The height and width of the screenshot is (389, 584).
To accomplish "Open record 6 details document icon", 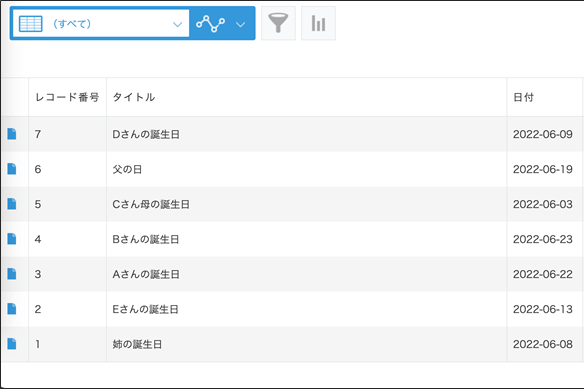I will 12,169.
